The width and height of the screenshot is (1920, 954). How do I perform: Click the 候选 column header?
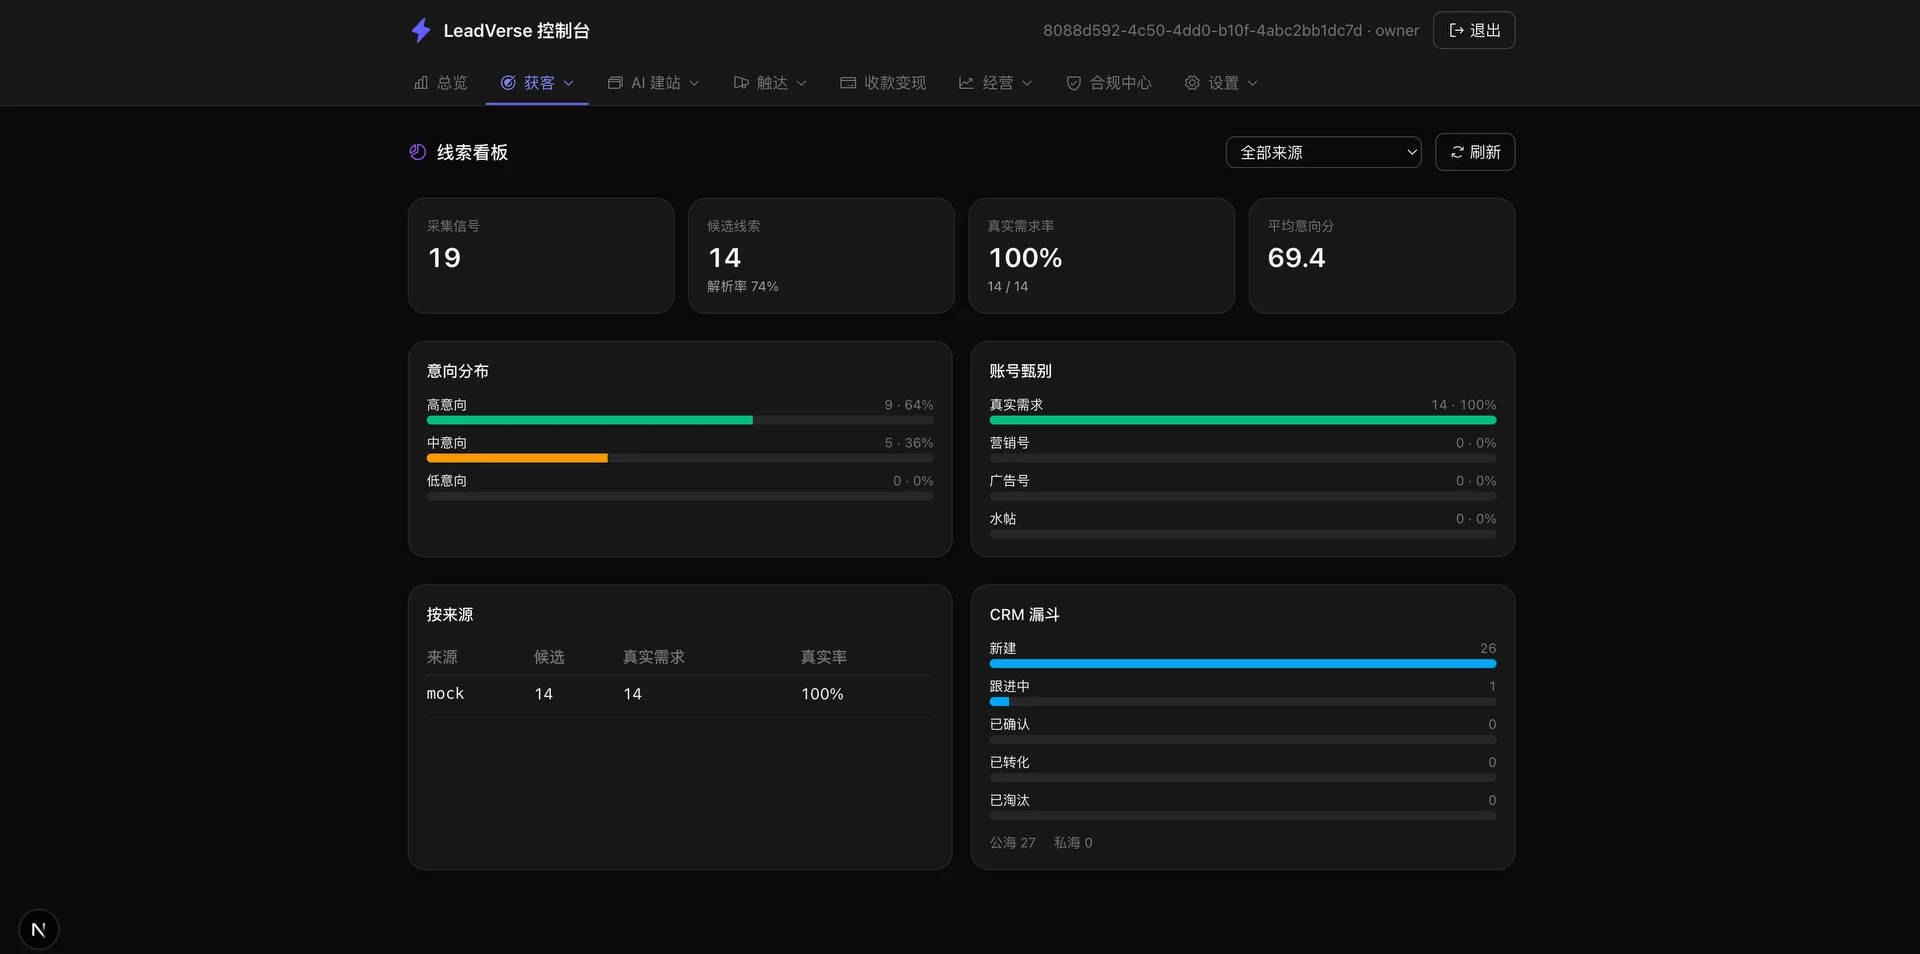click(x=549, y=657)
